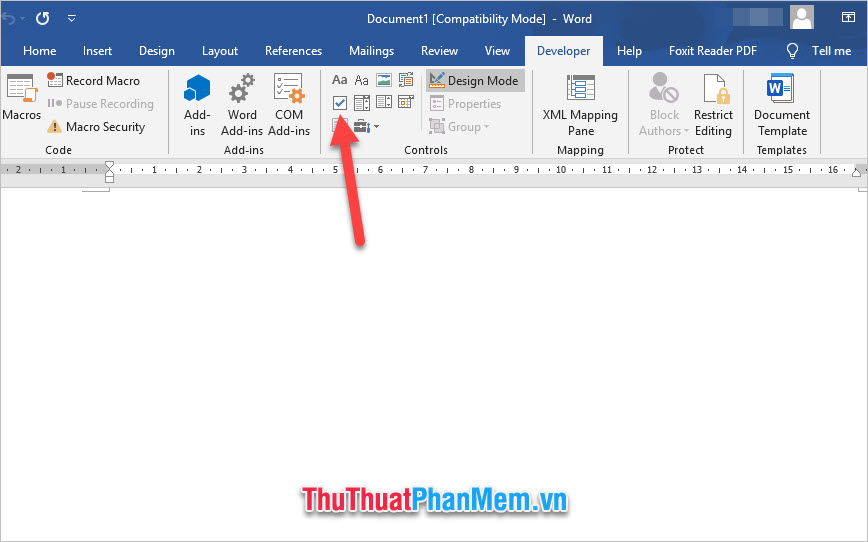Screen dimensions: 868x542
Task: Toggle Design Mode
Action: tap(475, 81)
